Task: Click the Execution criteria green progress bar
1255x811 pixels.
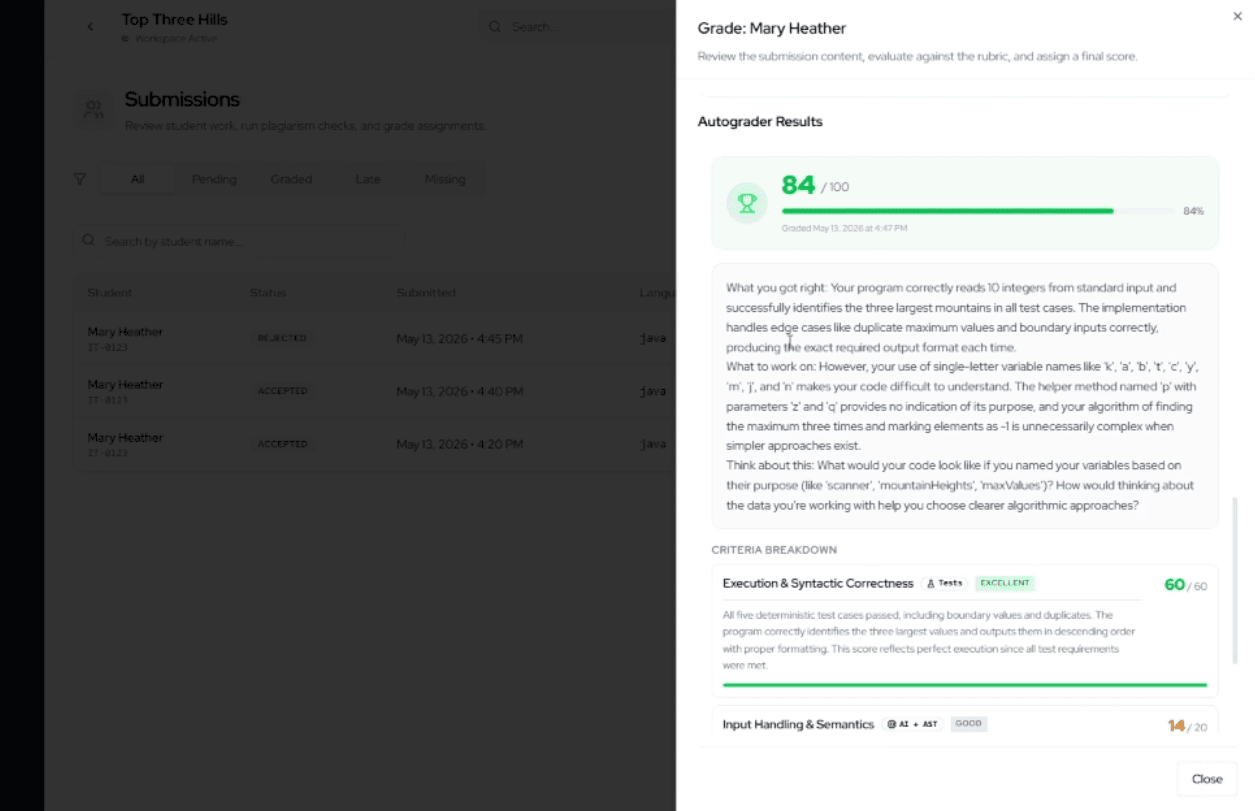Action: 964,685
